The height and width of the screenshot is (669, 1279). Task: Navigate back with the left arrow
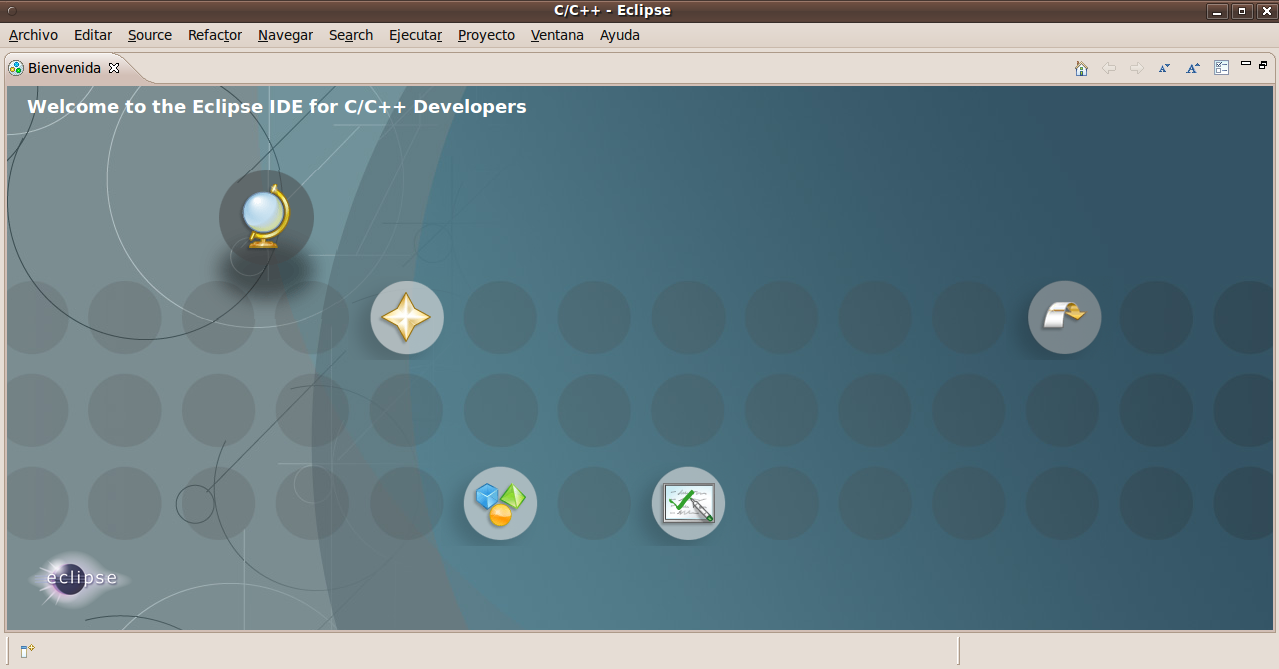click(1109, 68)
